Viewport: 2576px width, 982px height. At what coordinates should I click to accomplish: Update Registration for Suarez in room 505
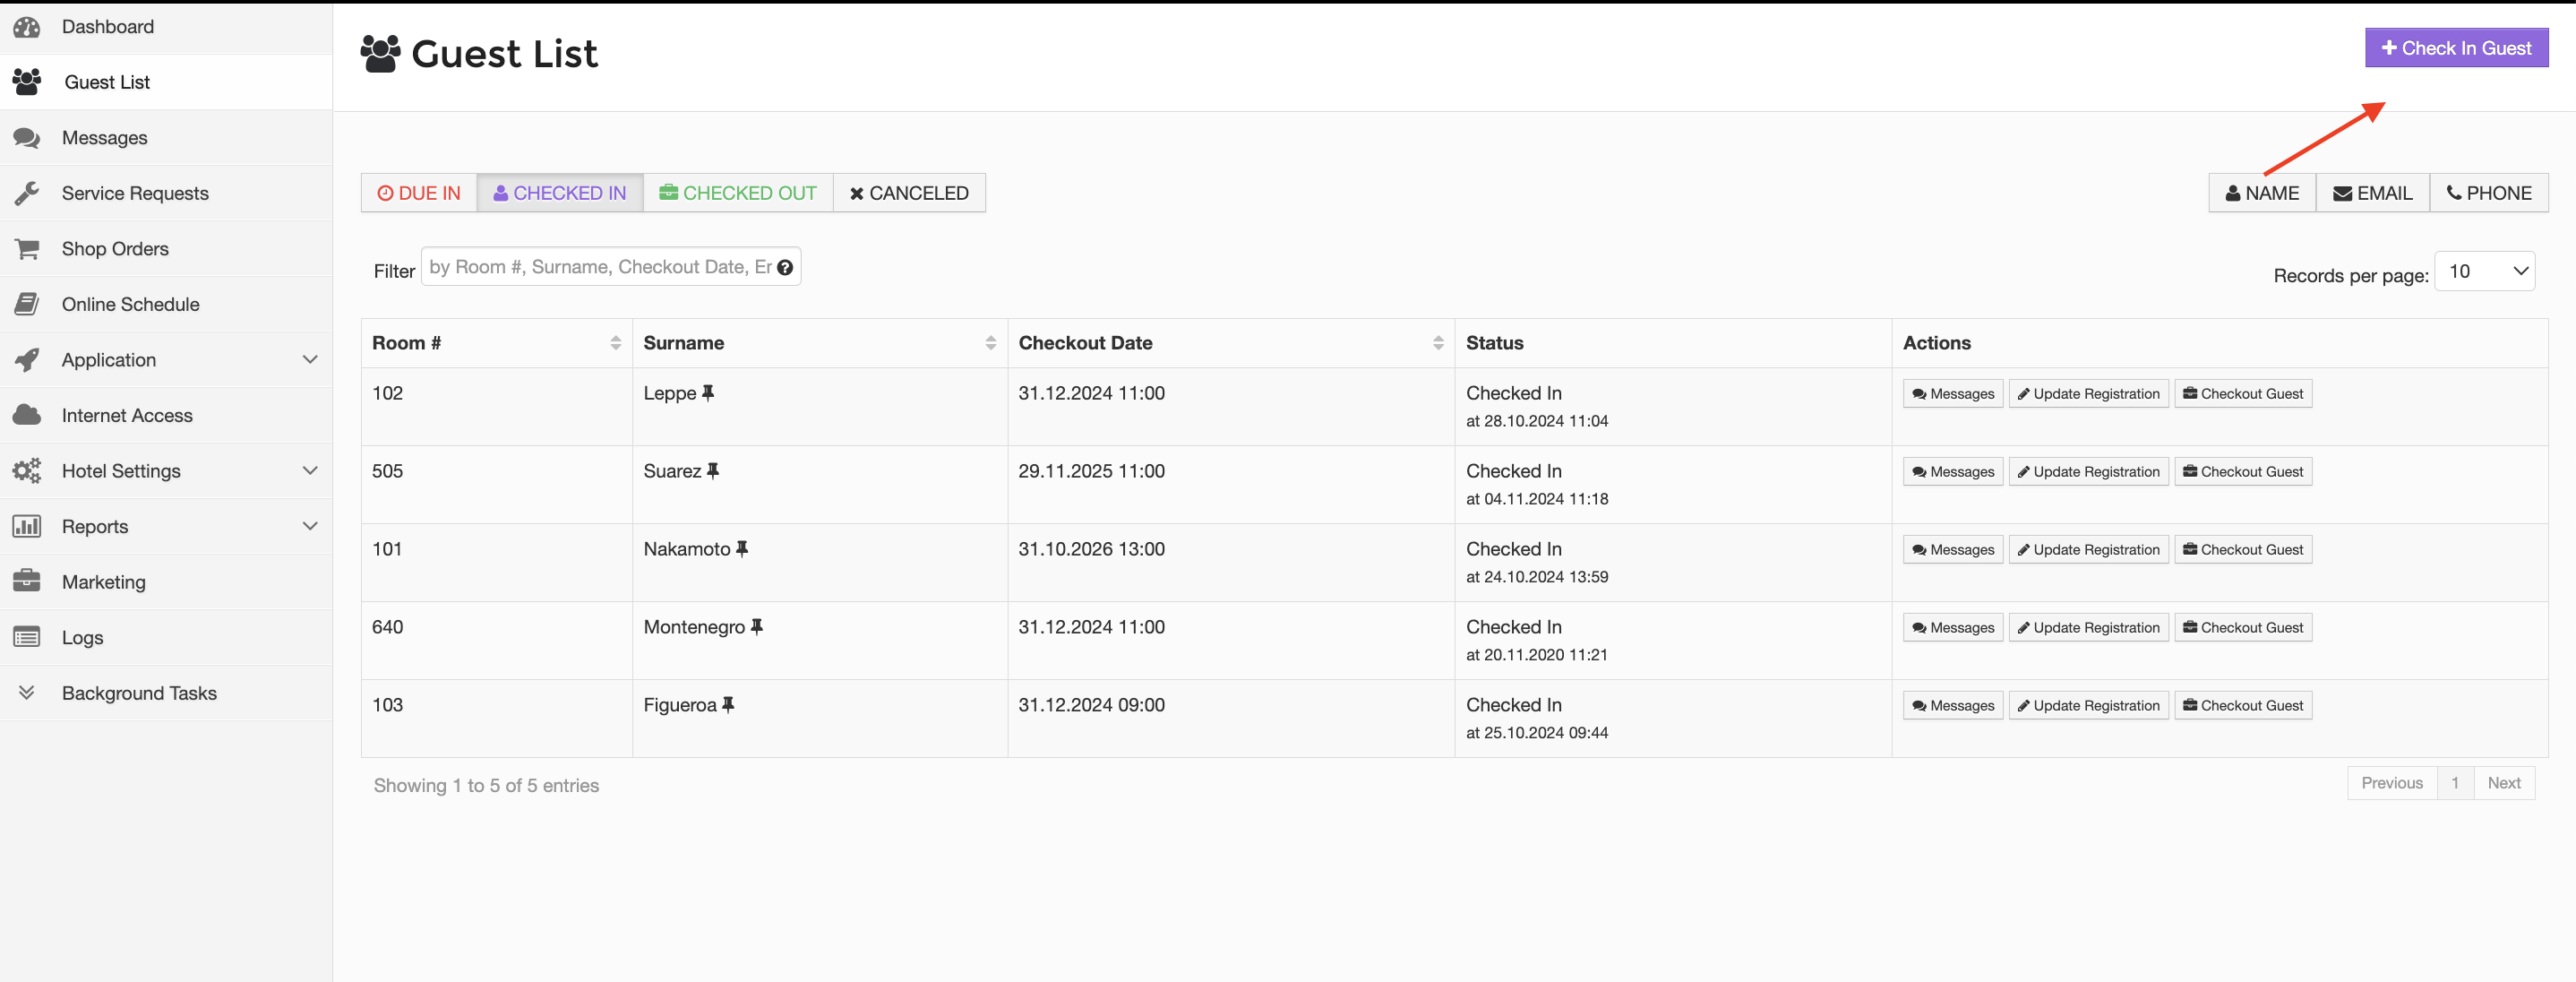click(x=2088, y=472)
